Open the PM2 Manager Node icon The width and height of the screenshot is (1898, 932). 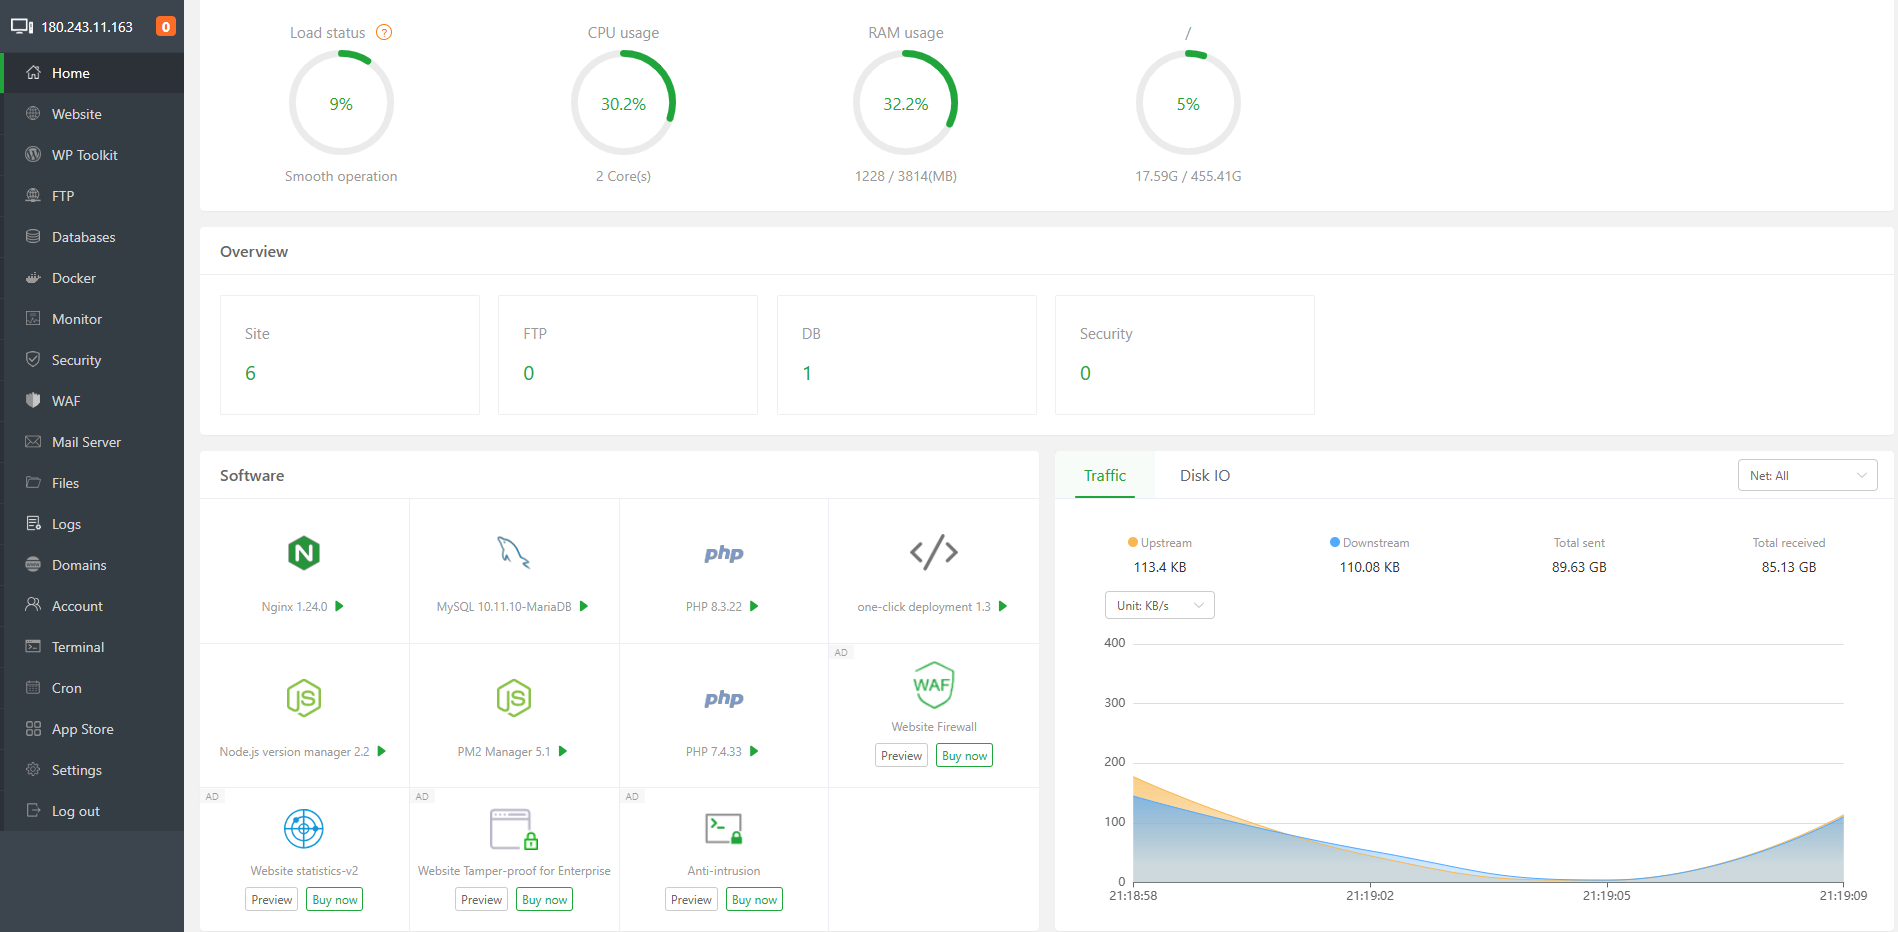click(x=513, y=698)
